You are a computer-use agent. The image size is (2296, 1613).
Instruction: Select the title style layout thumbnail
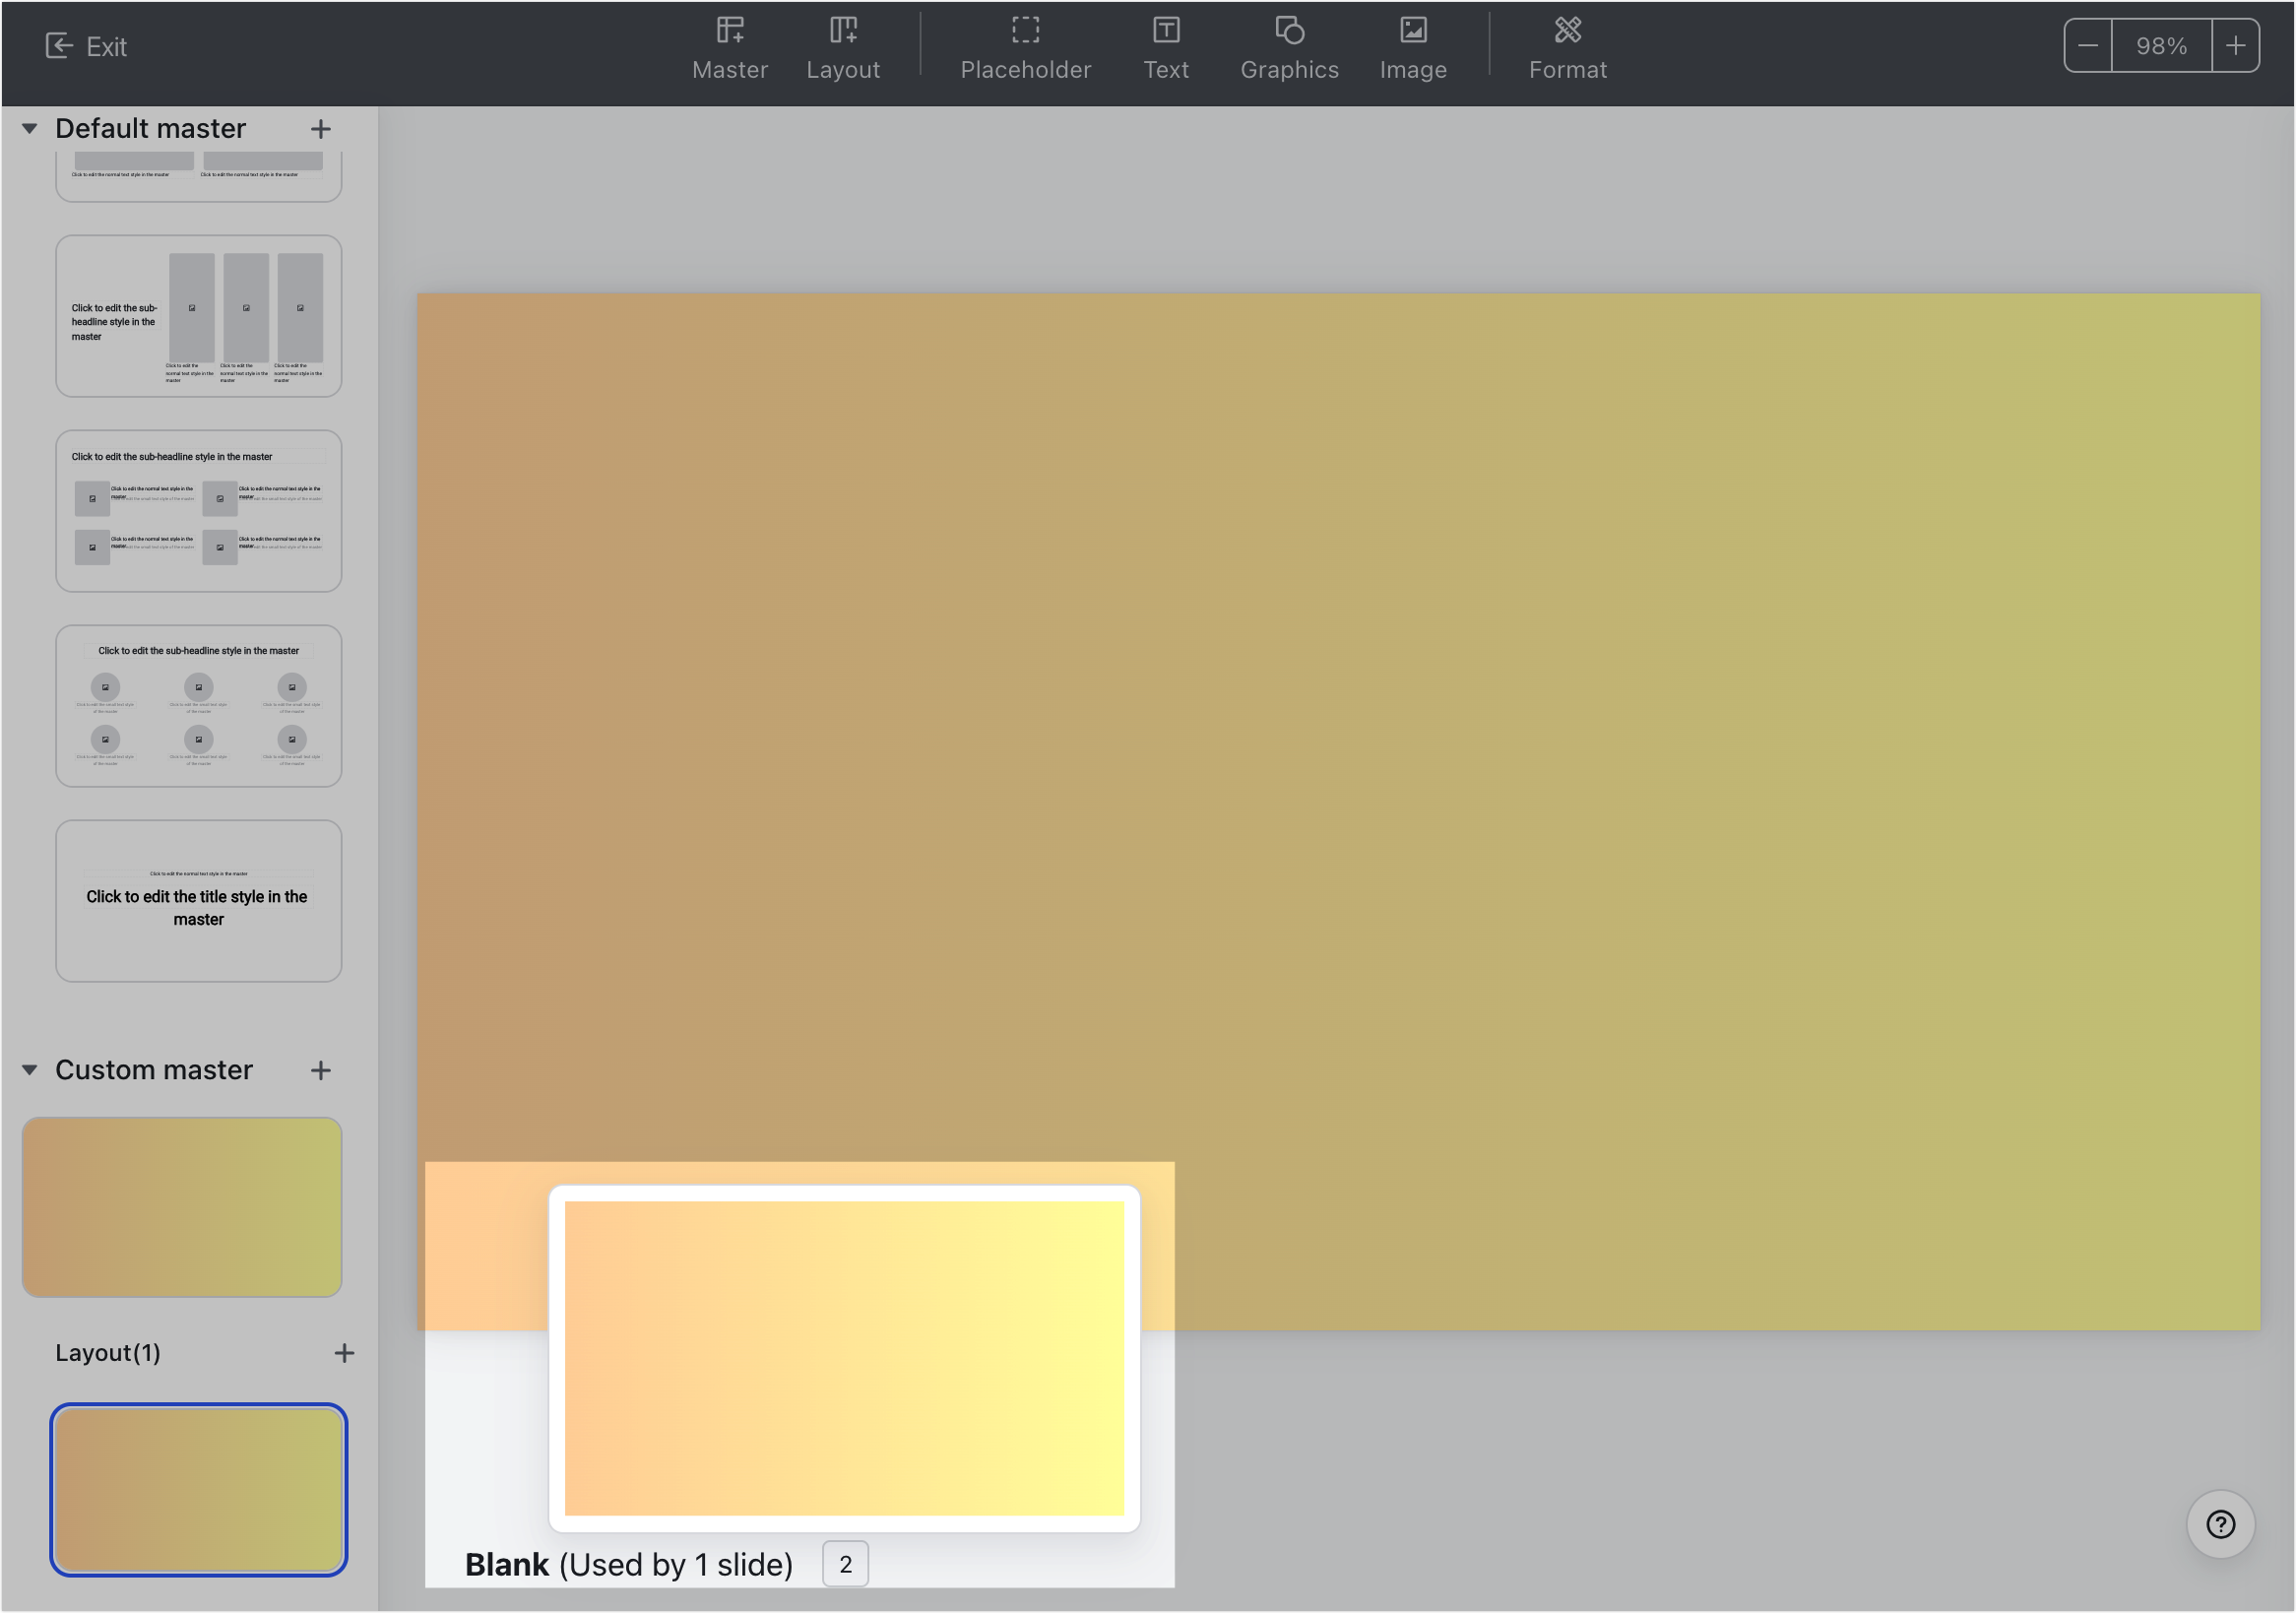[x=198, y=901]
